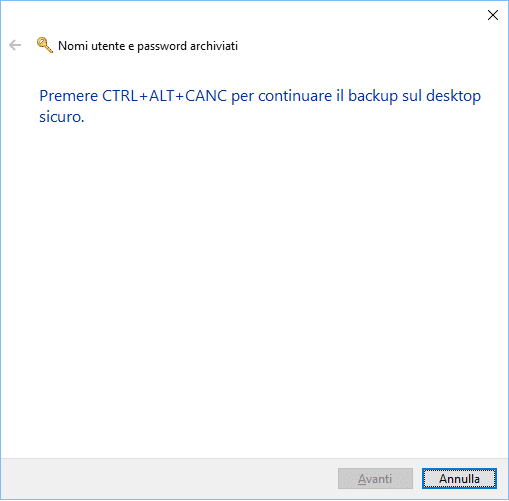Screen dimensions: 509x501
Task: Cancel the backup wizard via Annulla
Action: [x=459, y=478]
